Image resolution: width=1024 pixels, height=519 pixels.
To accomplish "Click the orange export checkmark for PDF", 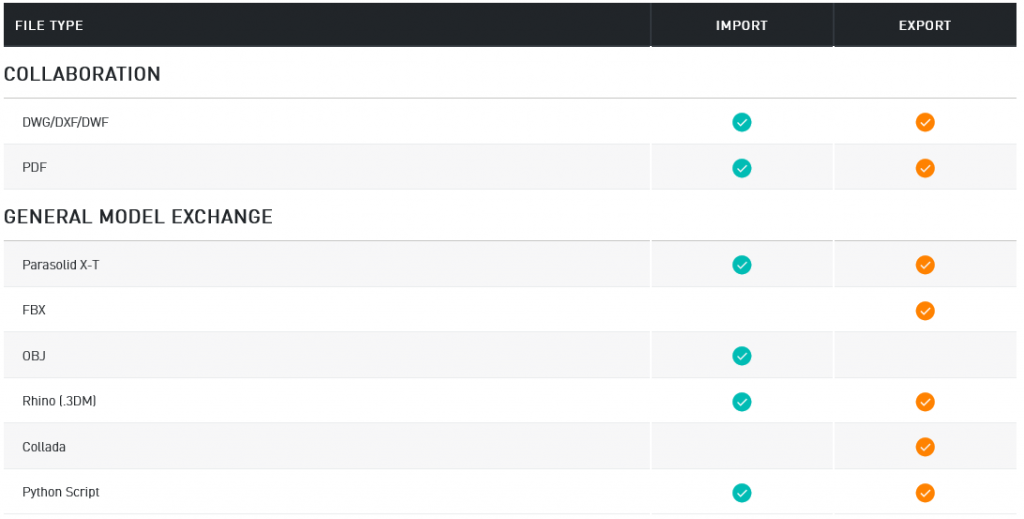I will [x=925, y=168].
